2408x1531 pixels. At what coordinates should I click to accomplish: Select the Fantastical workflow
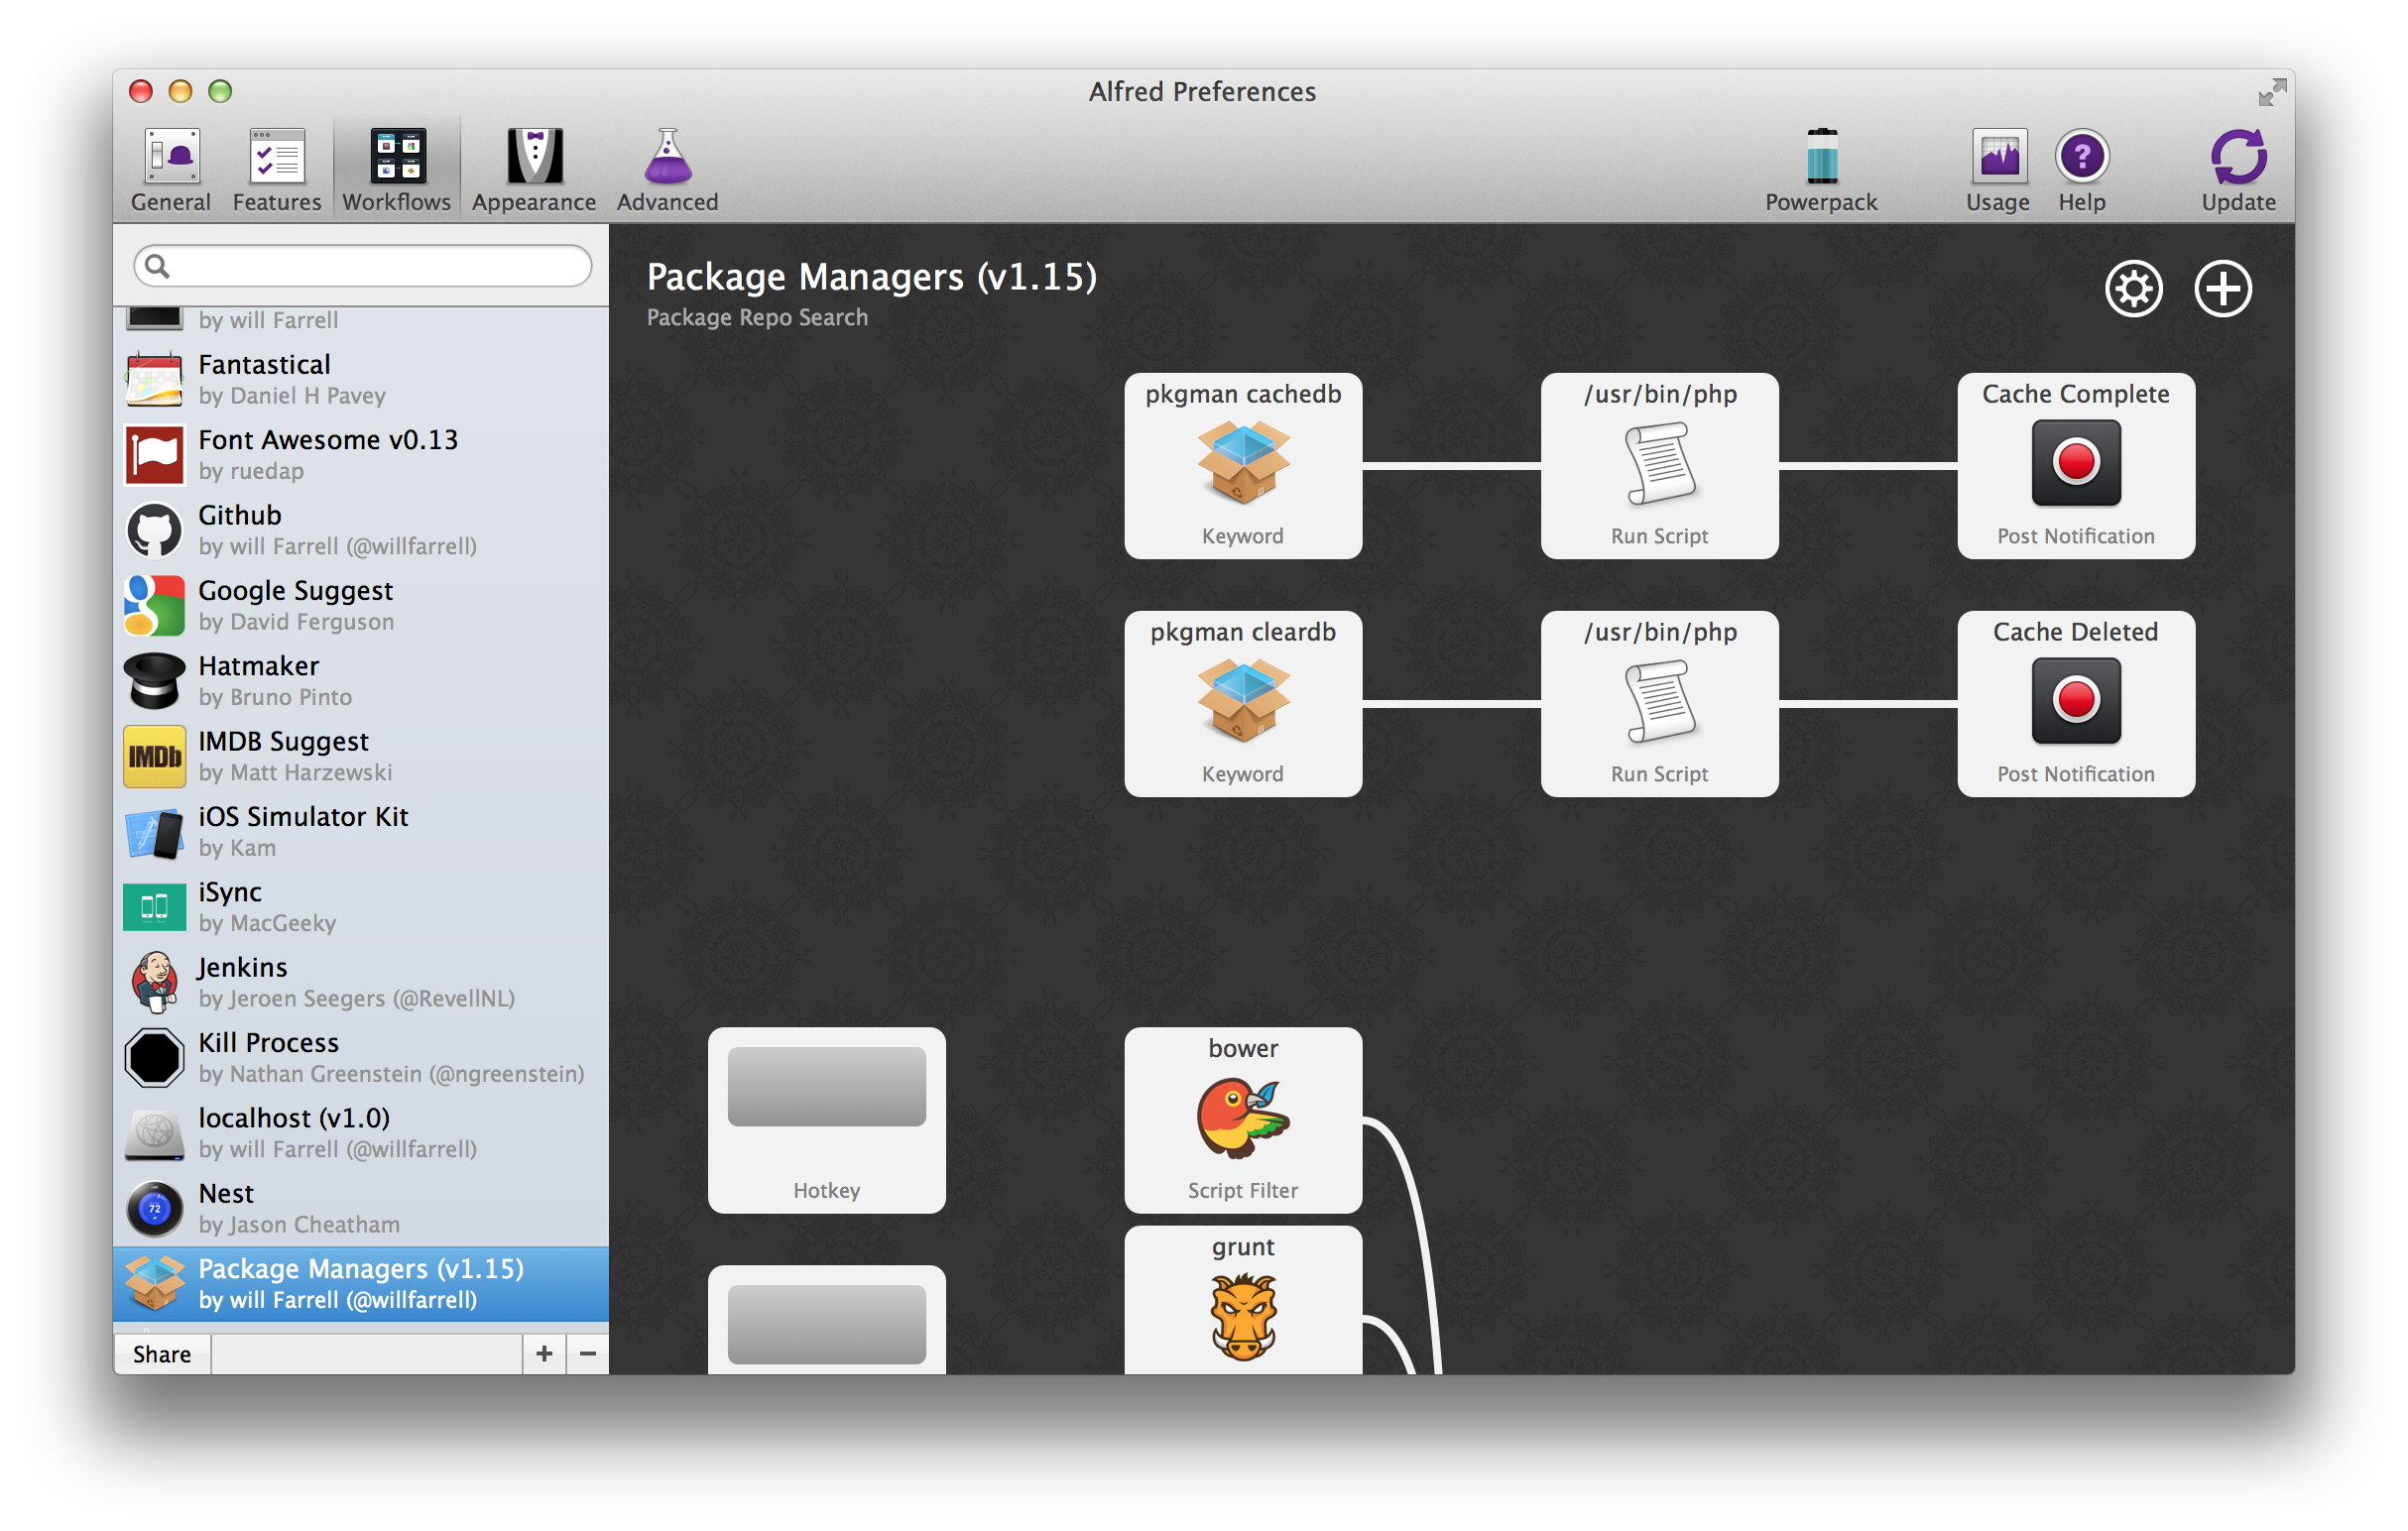361,380
